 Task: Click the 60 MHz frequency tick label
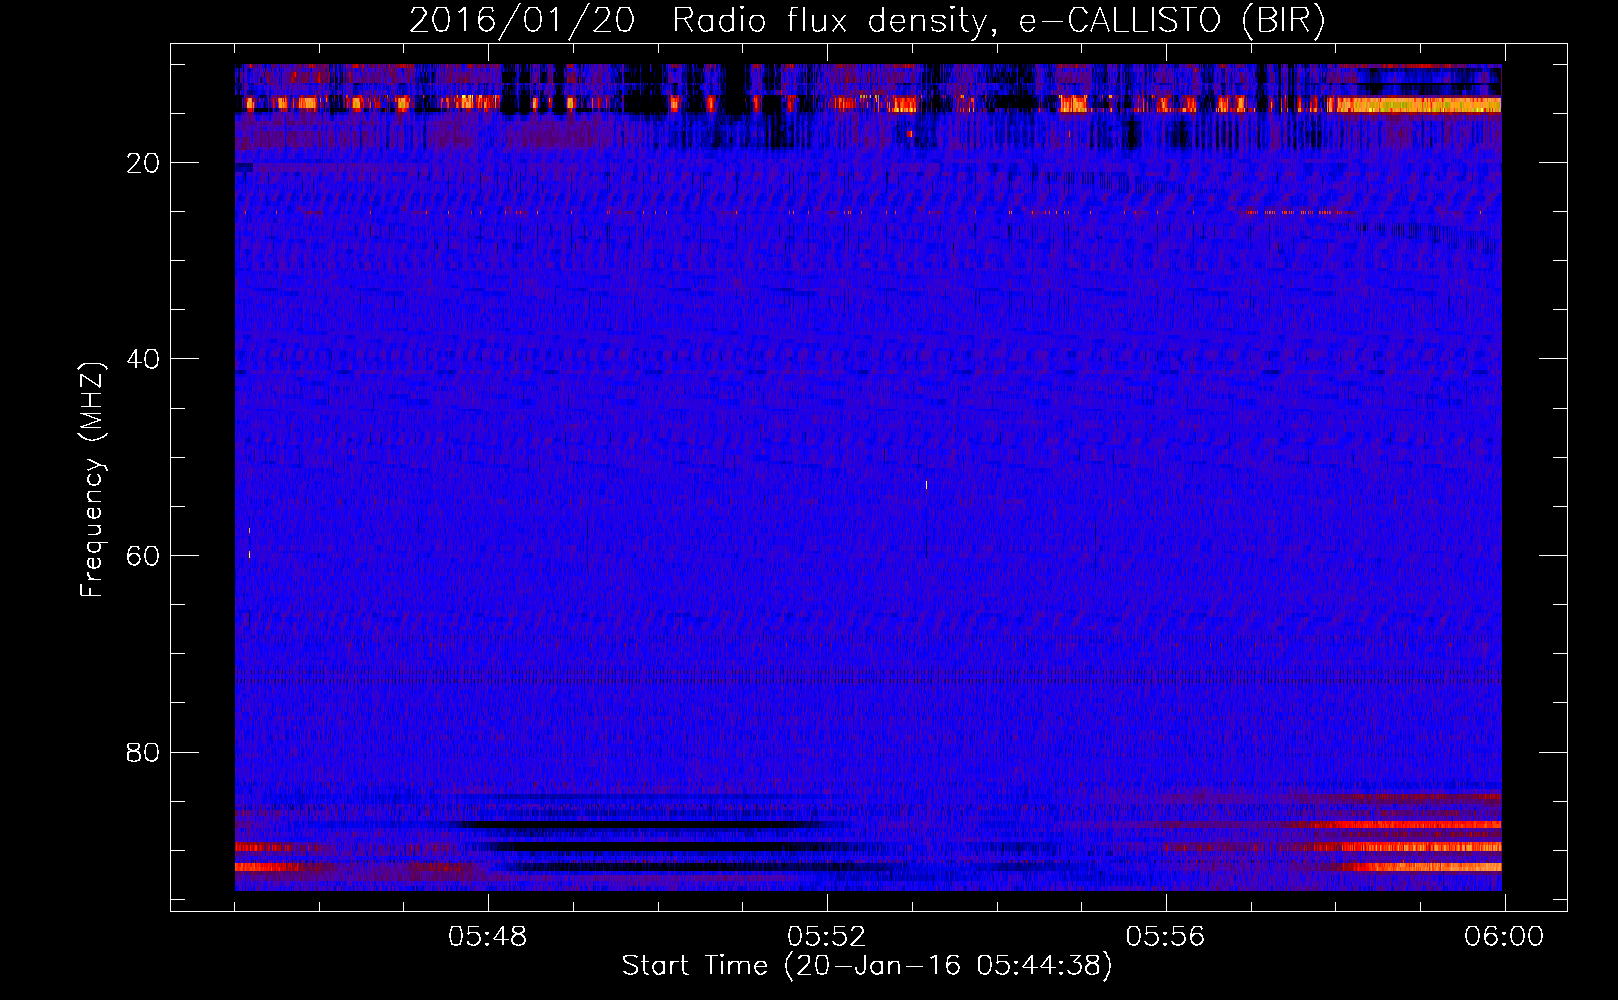143,556
